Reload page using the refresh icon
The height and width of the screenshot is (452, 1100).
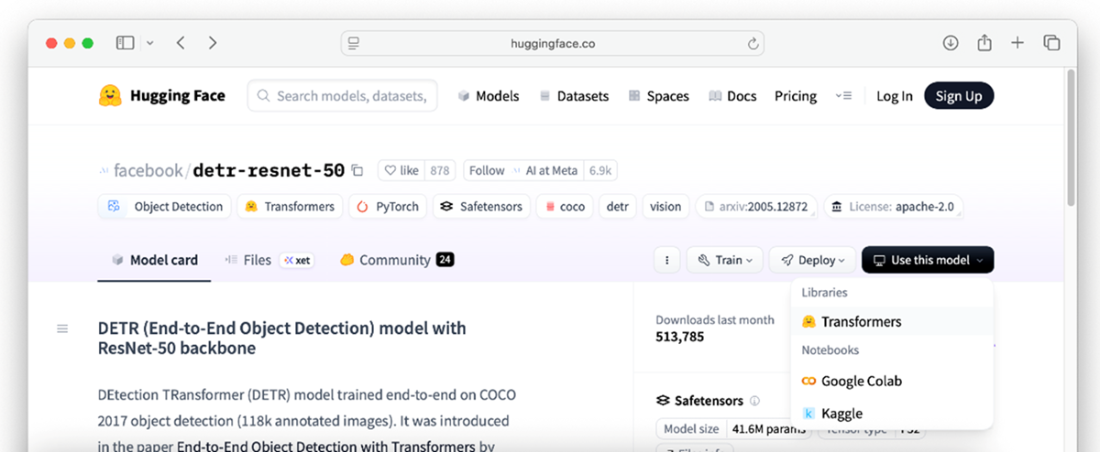(x=752, y=43)
